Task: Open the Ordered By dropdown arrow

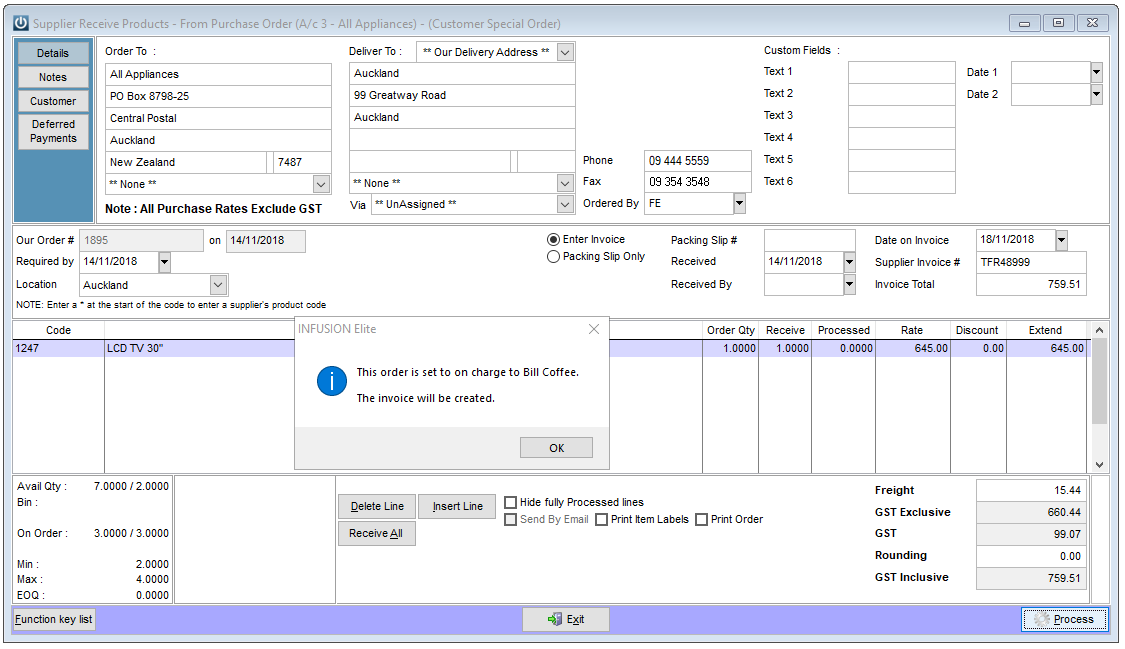Action: [740, 204]
